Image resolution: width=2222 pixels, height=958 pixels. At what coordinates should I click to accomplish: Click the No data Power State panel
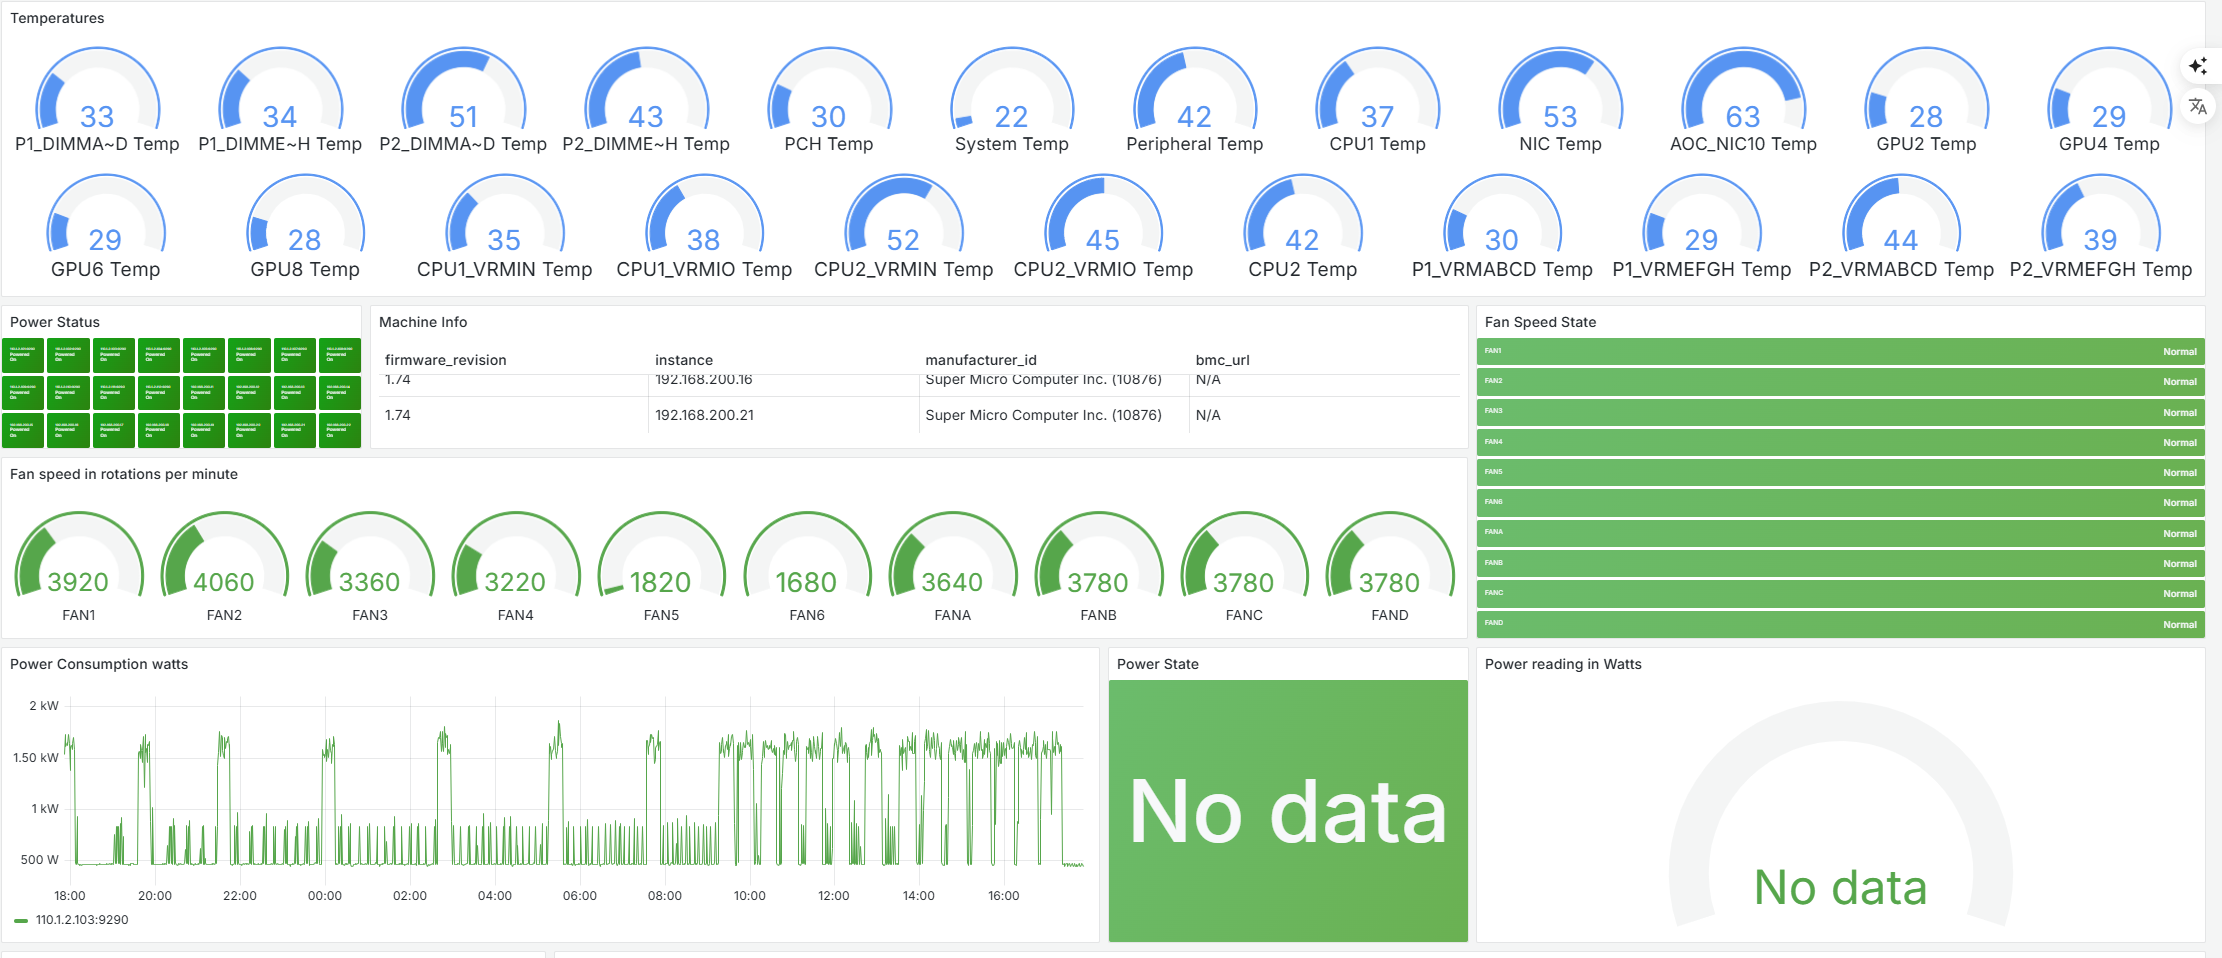pos(1288,810)
